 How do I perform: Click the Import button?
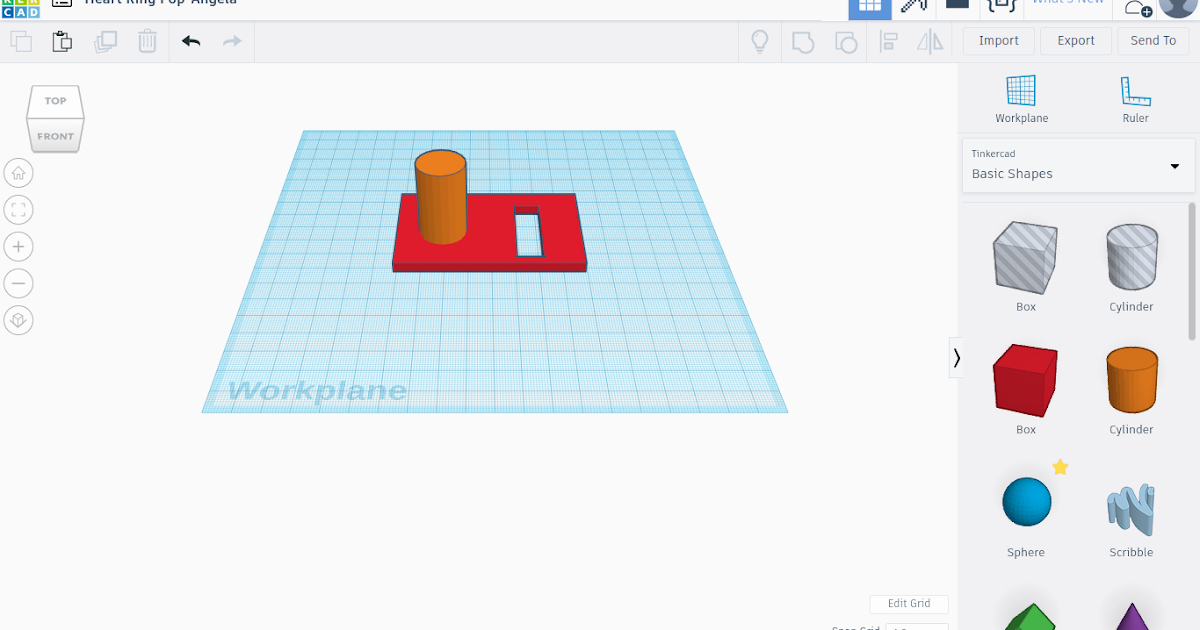pyautogui.click(x=998, y=41)
